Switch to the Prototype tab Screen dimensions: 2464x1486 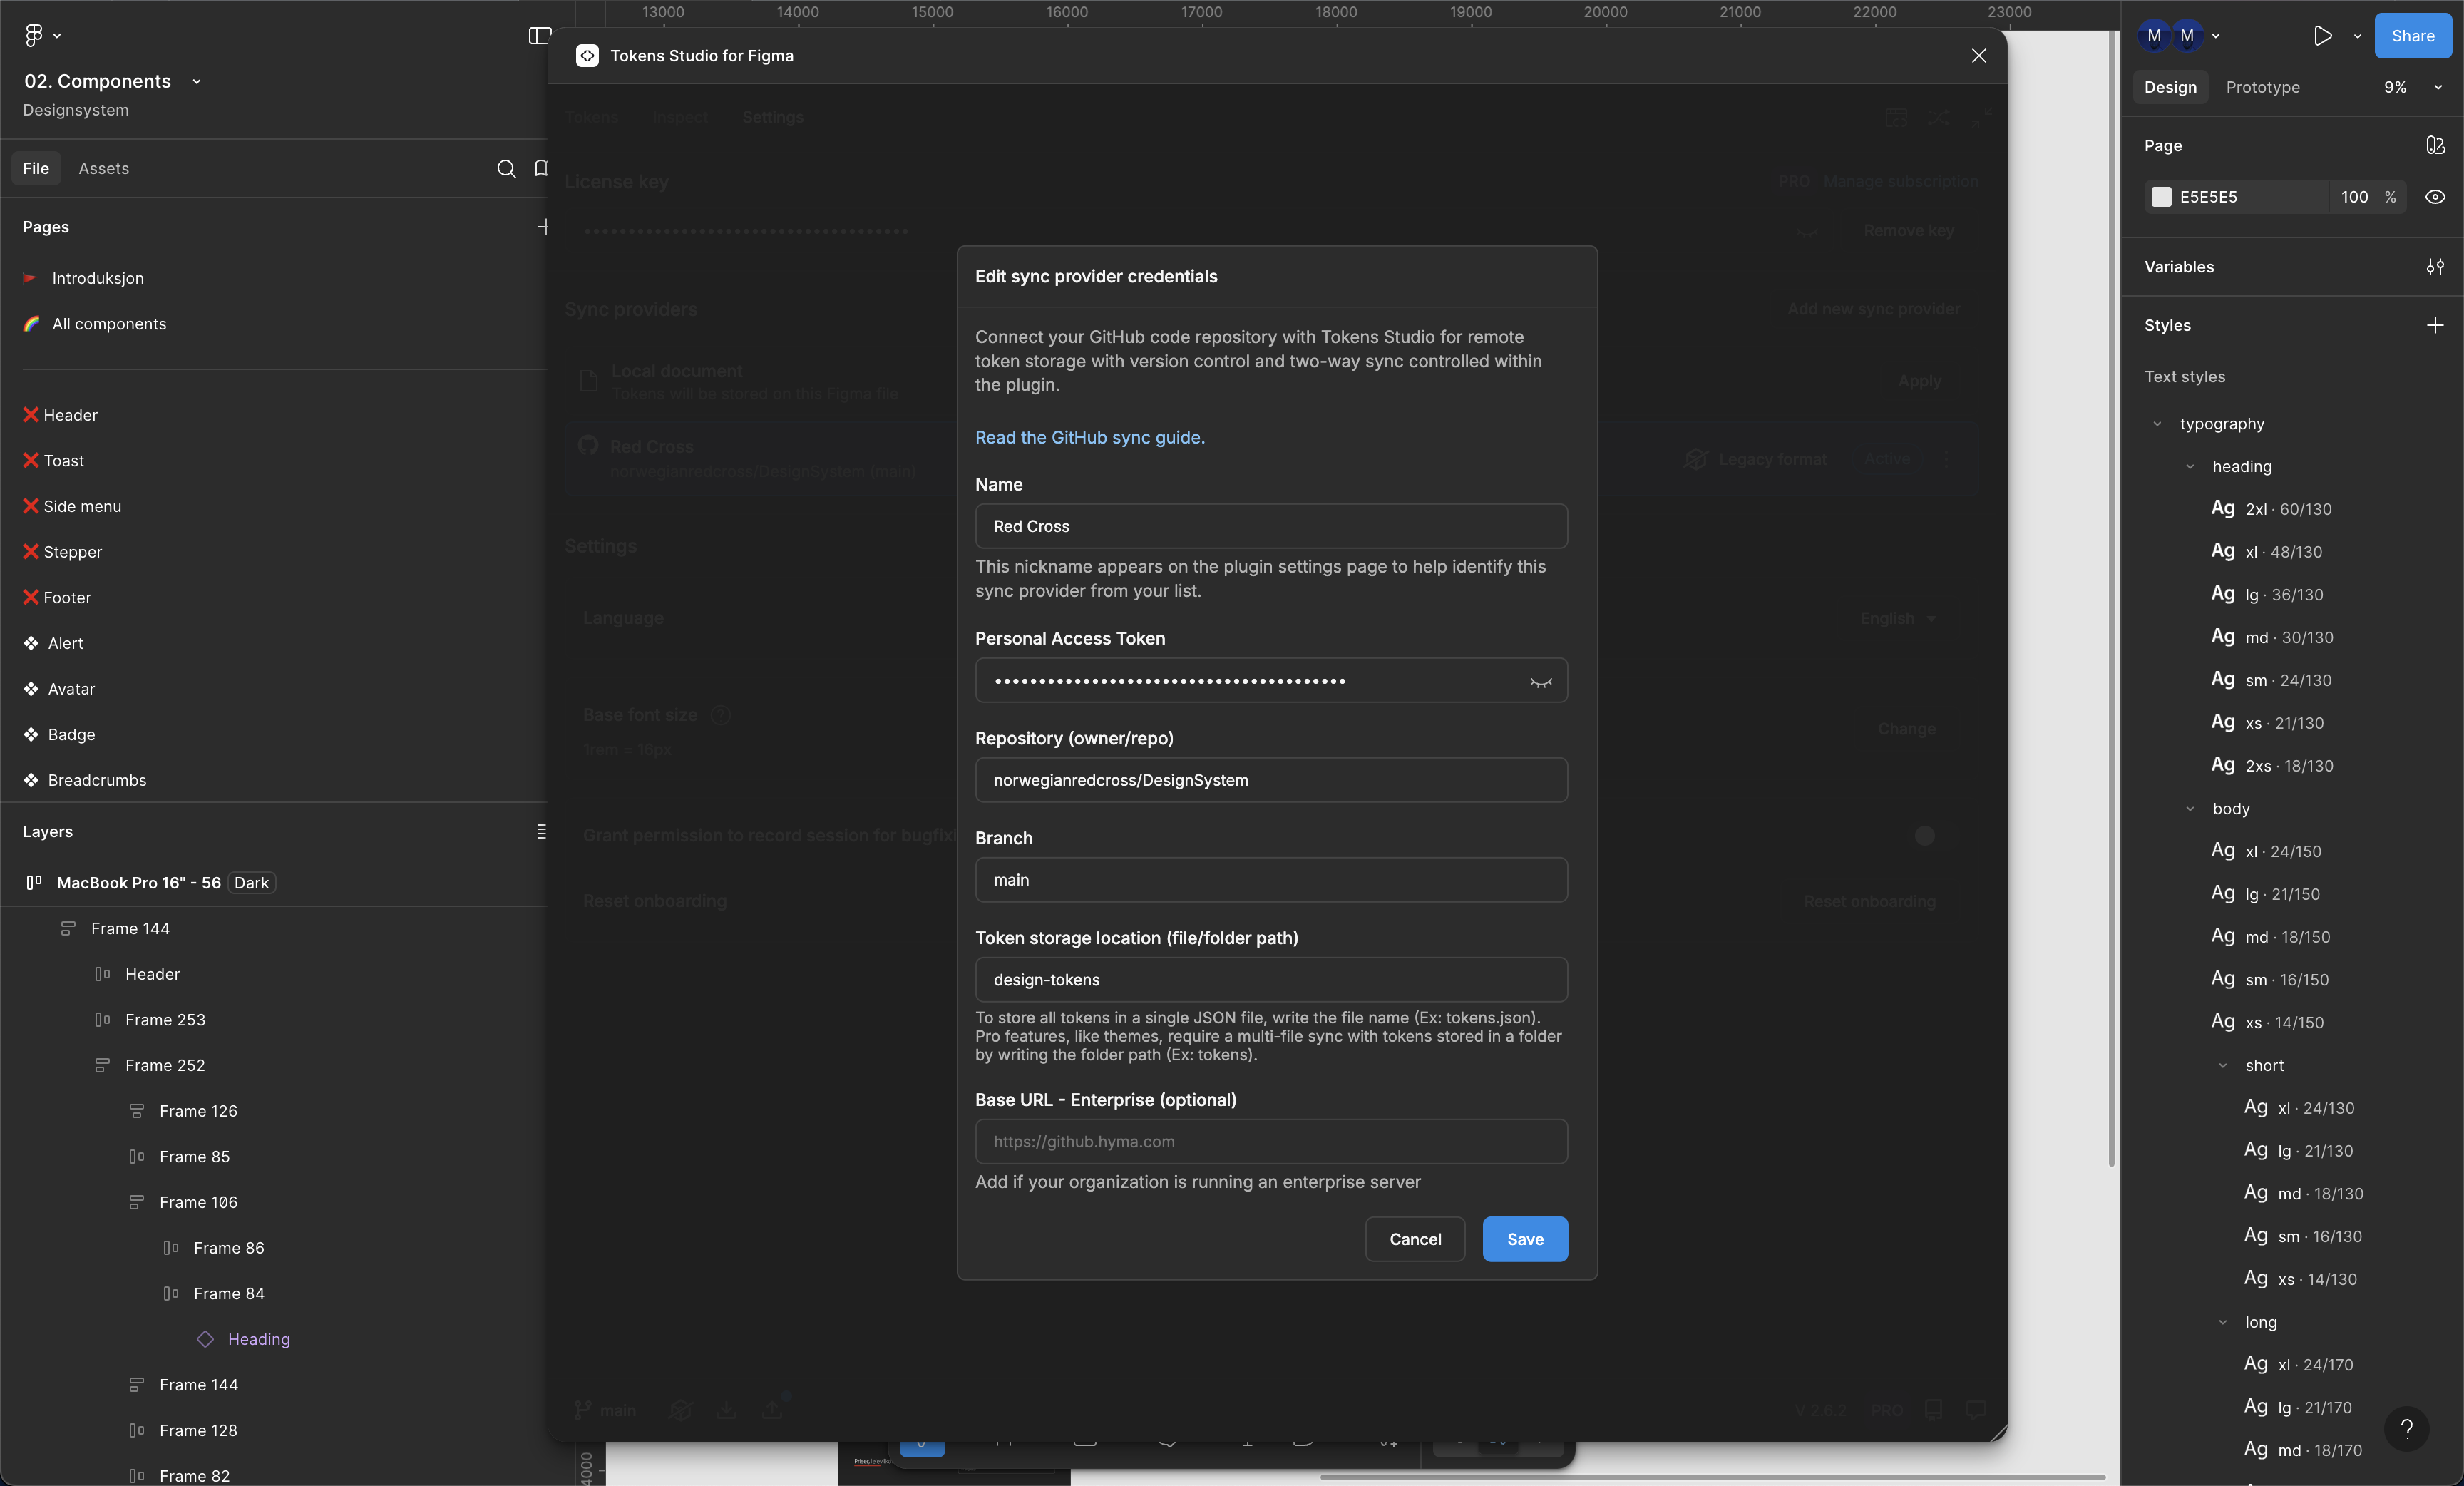click(x=2262, y=87)
